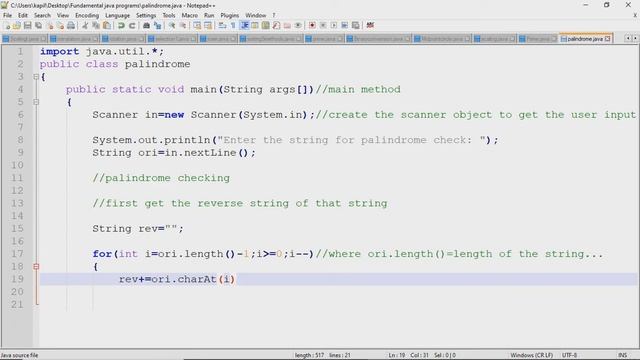The height and width of the screenshot is (360, 640).
Task: Click the Zoom In toolbar icon
Action: [172, 25]
